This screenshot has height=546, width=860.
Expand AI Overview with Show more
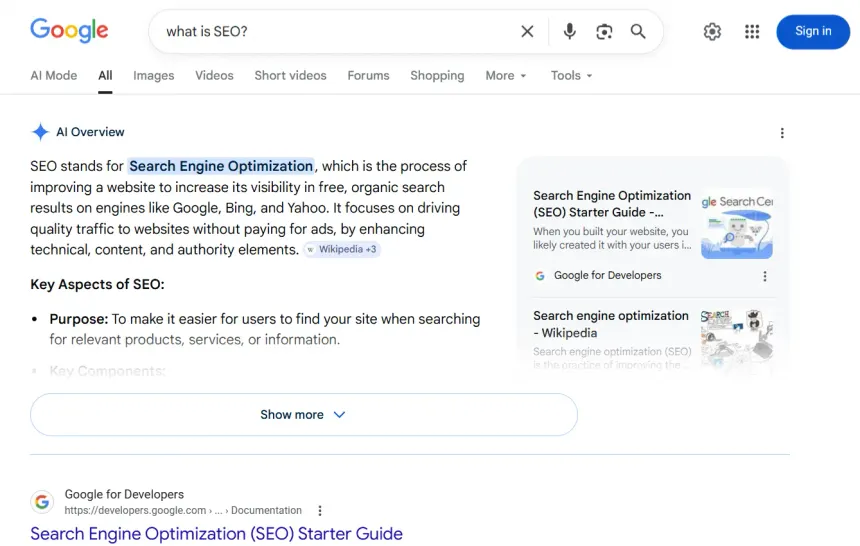coord(304,415)
